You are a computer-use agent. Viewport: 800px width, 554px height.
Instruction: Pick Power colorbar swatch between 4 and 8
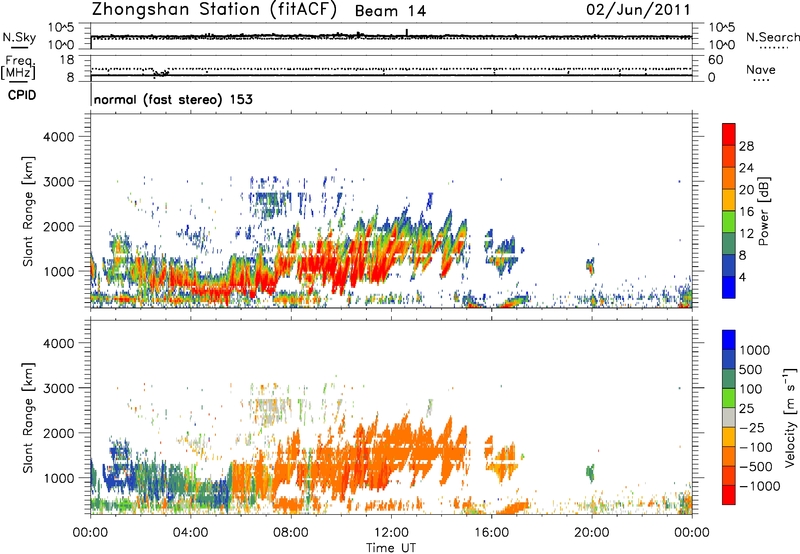point(729,266)
